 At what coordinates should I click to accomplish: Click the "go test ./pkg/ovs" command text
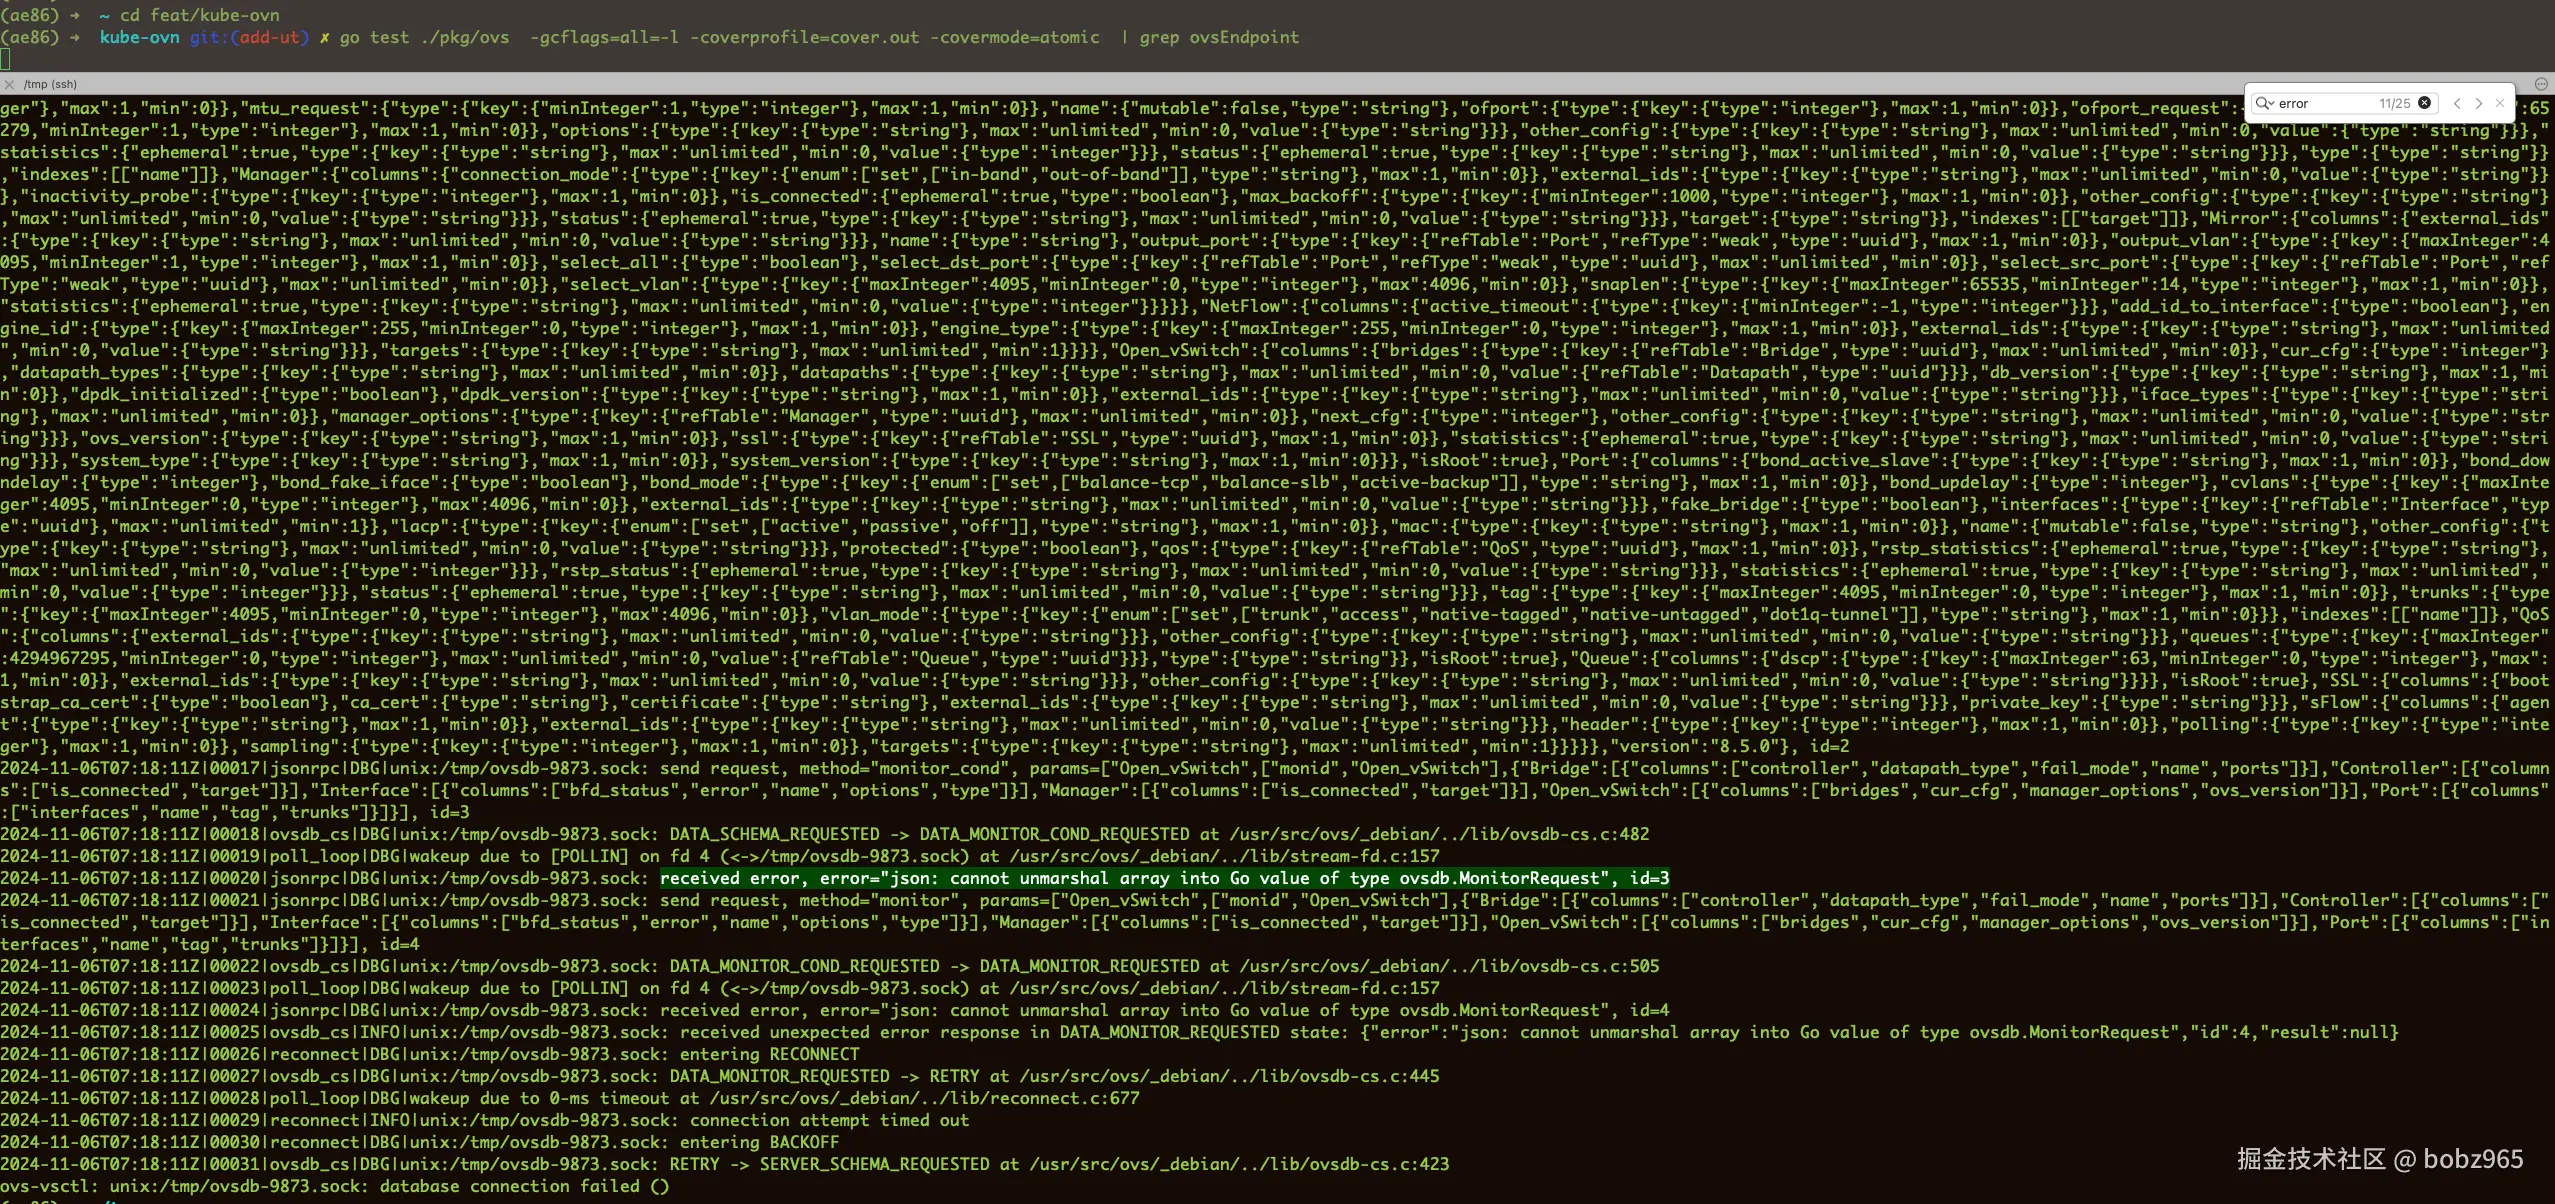(x=424, y=37)
